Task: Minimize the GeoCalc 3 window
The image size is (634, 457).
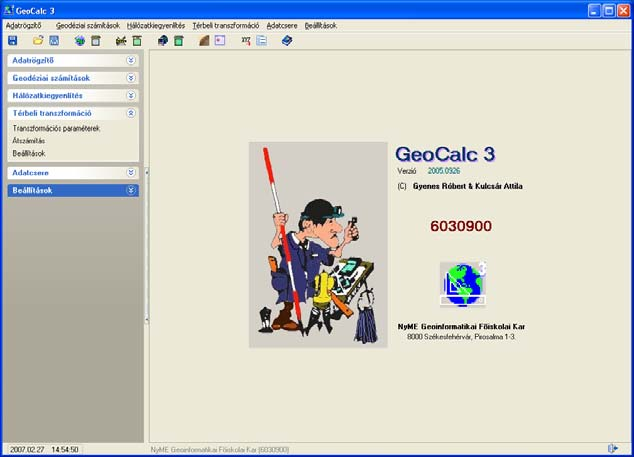Action: click(594, 11)
